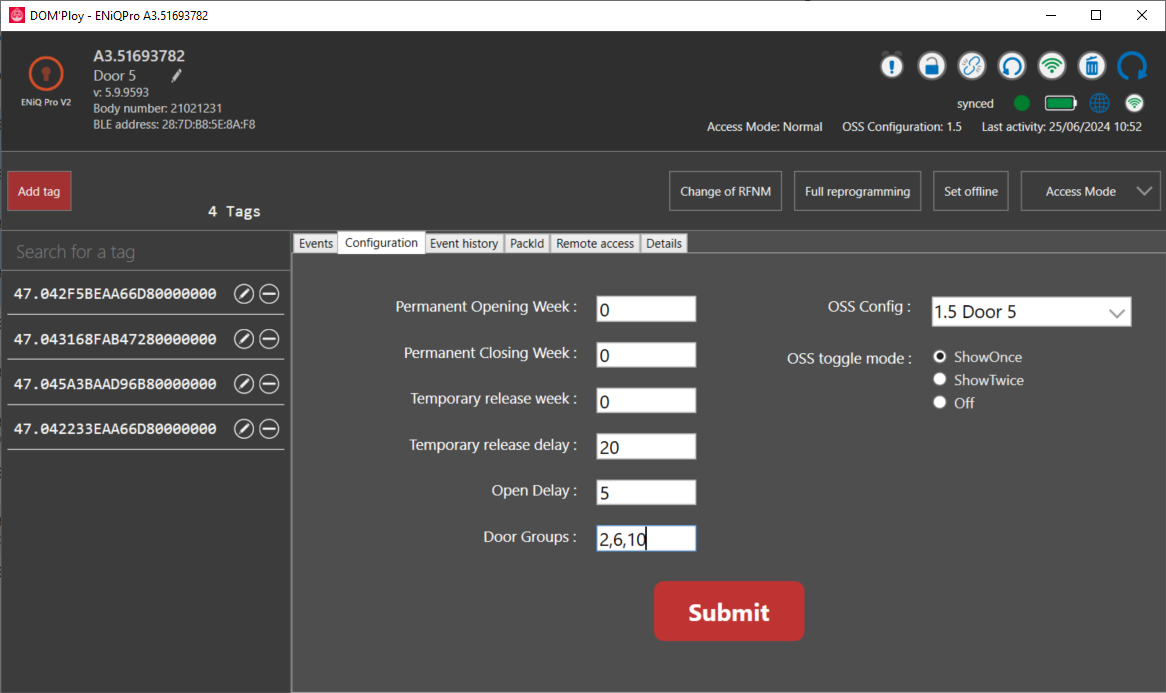The height and width of the screenshot is (693, 1166).
Task: Click the broken chain link icon
Action: (971, 66)
